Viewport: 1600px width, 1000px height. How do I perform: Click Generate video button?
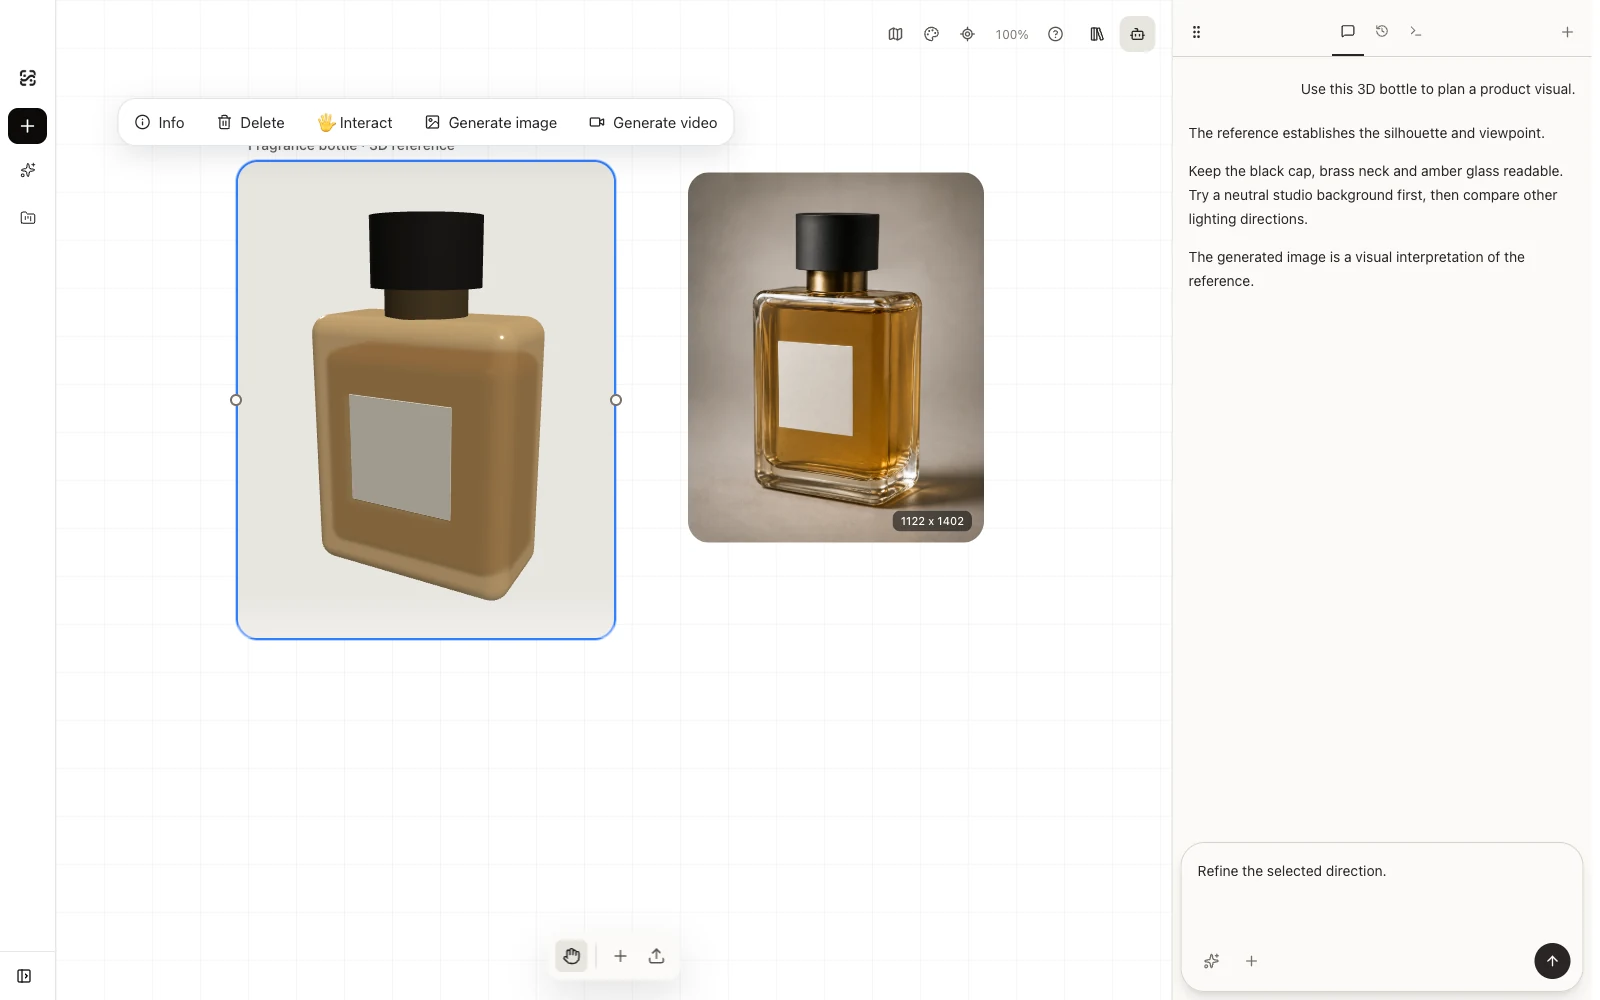pos(653,123)
